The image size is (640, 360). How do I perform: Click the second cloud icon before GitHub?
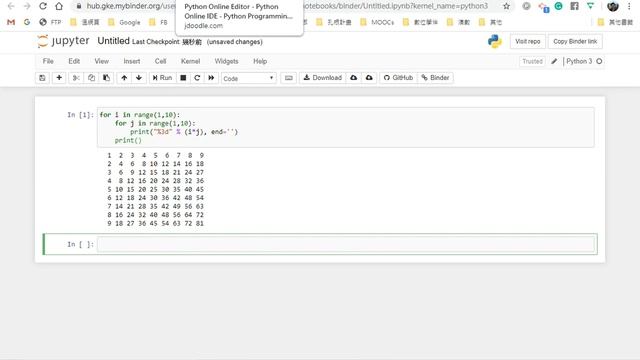click(369, 78)
